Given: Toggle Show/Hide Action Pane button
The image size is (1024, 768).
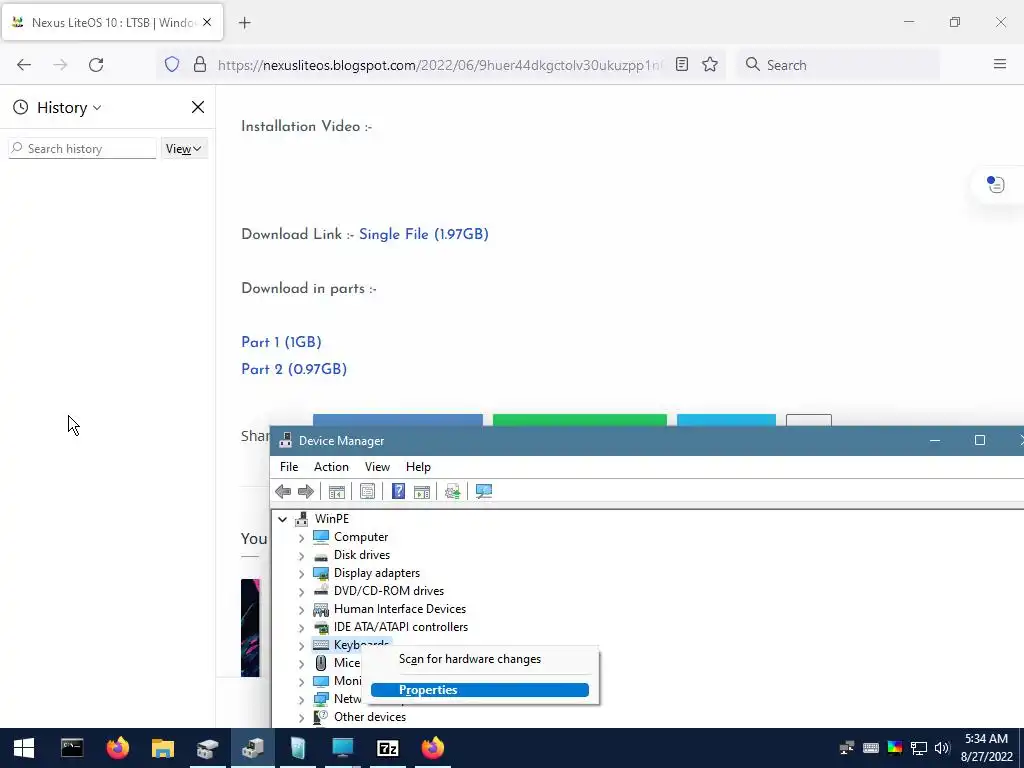Looking at the screenshot, I should [422, 491].
